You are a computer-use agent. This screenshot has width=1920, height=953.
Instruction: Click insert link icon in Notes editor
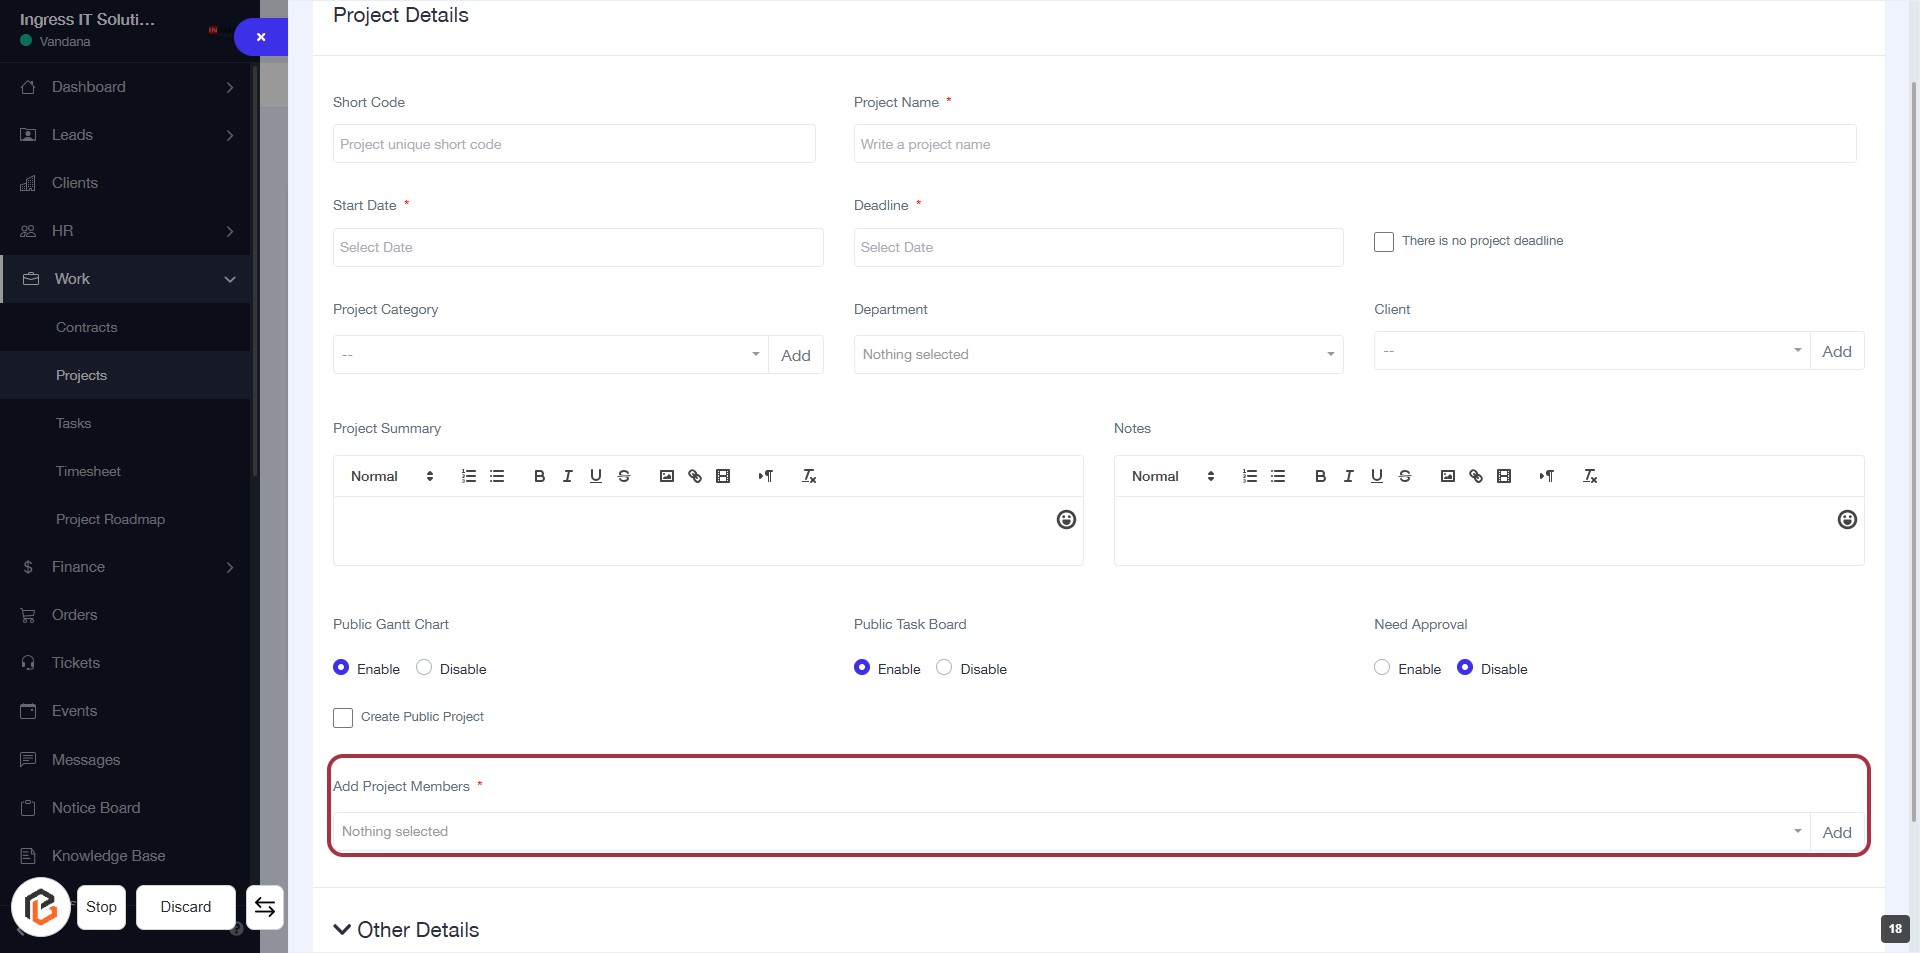coord(1476,476)
